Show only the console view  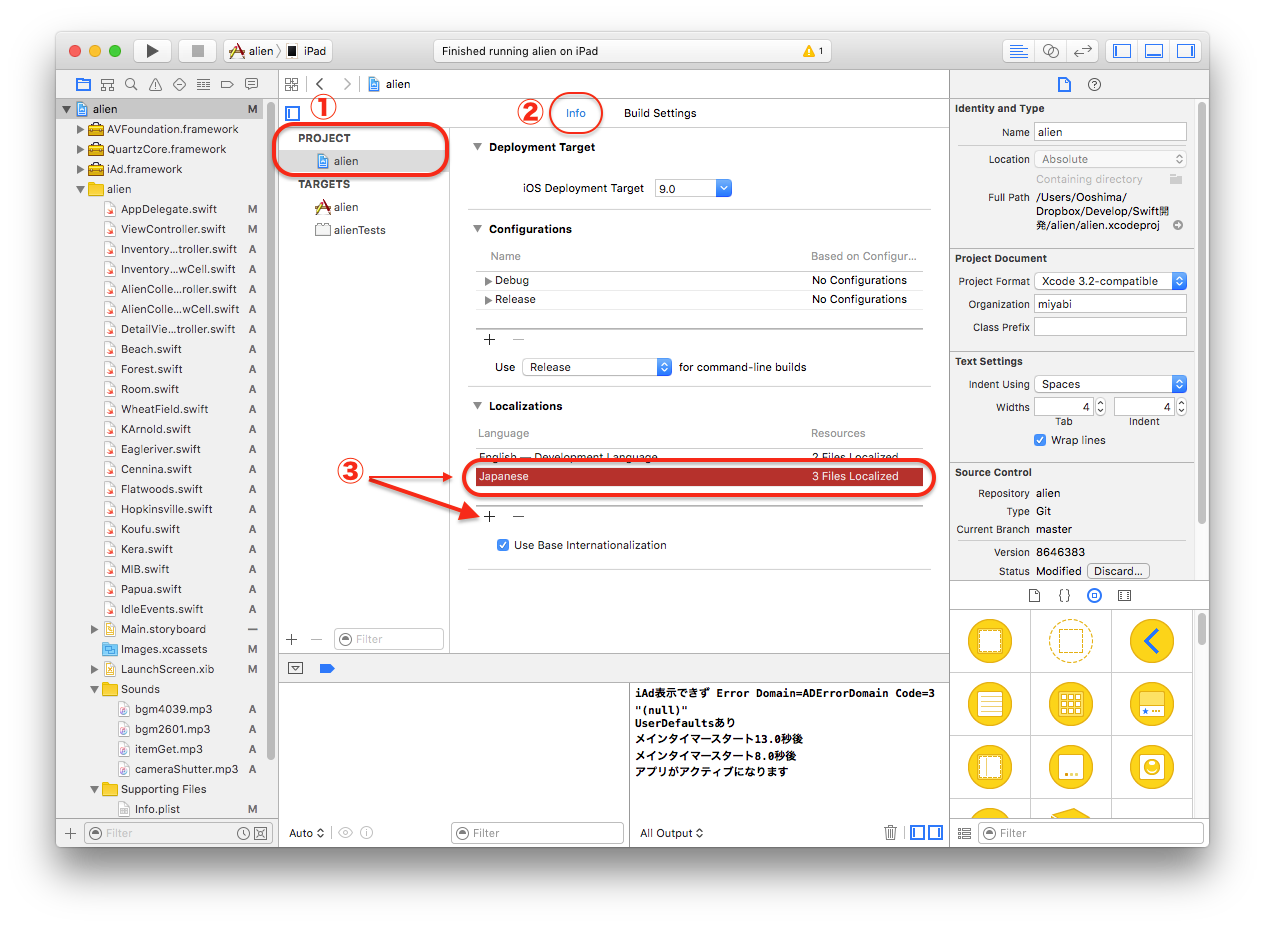click(x=935, y=832)
